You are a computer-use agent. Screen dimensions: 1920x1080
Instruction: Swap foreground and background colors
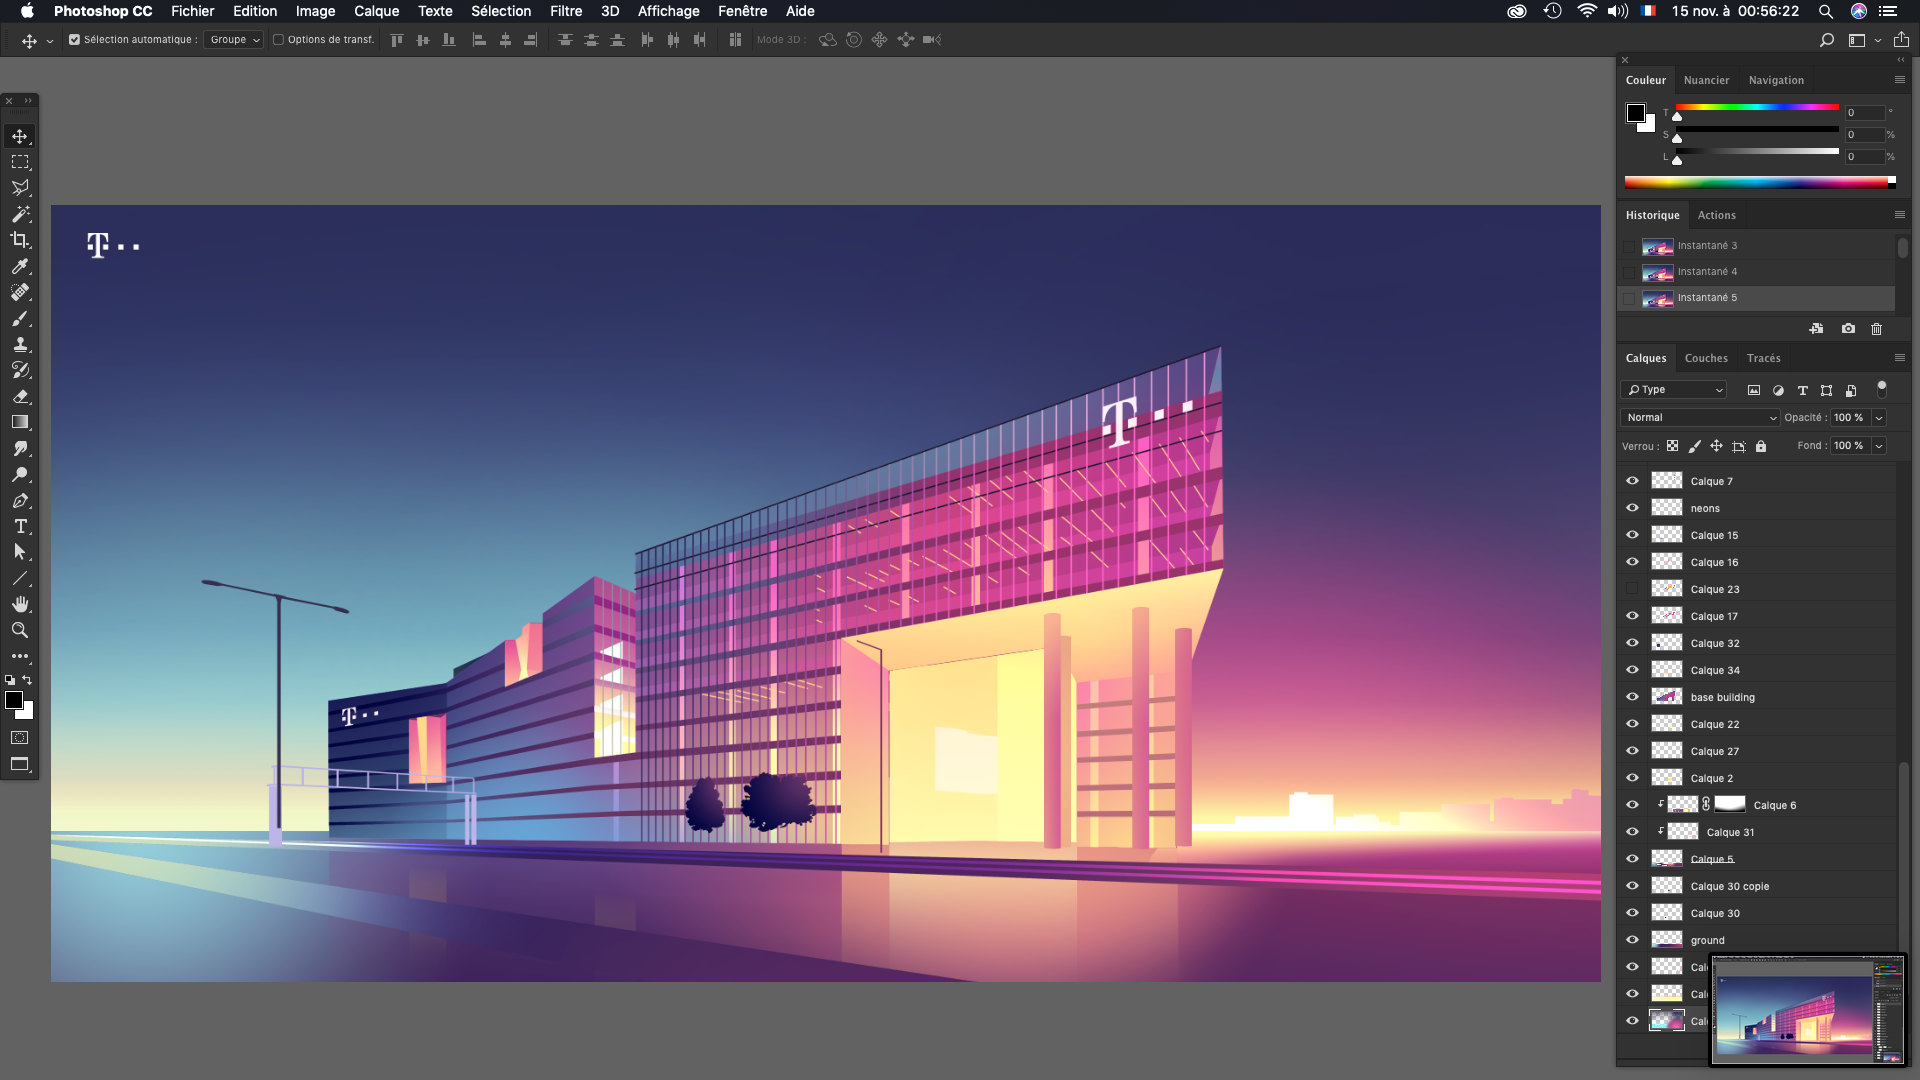click(28, 680)
